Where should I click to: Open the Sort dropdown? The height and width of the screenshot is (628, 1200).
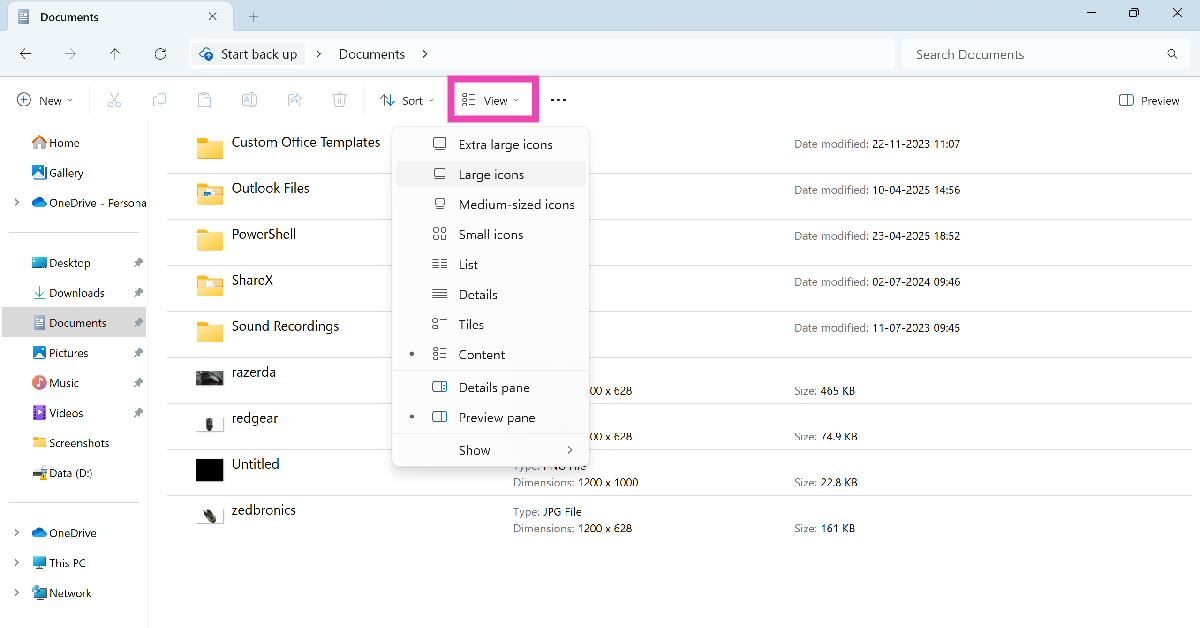tap(407, 100)
